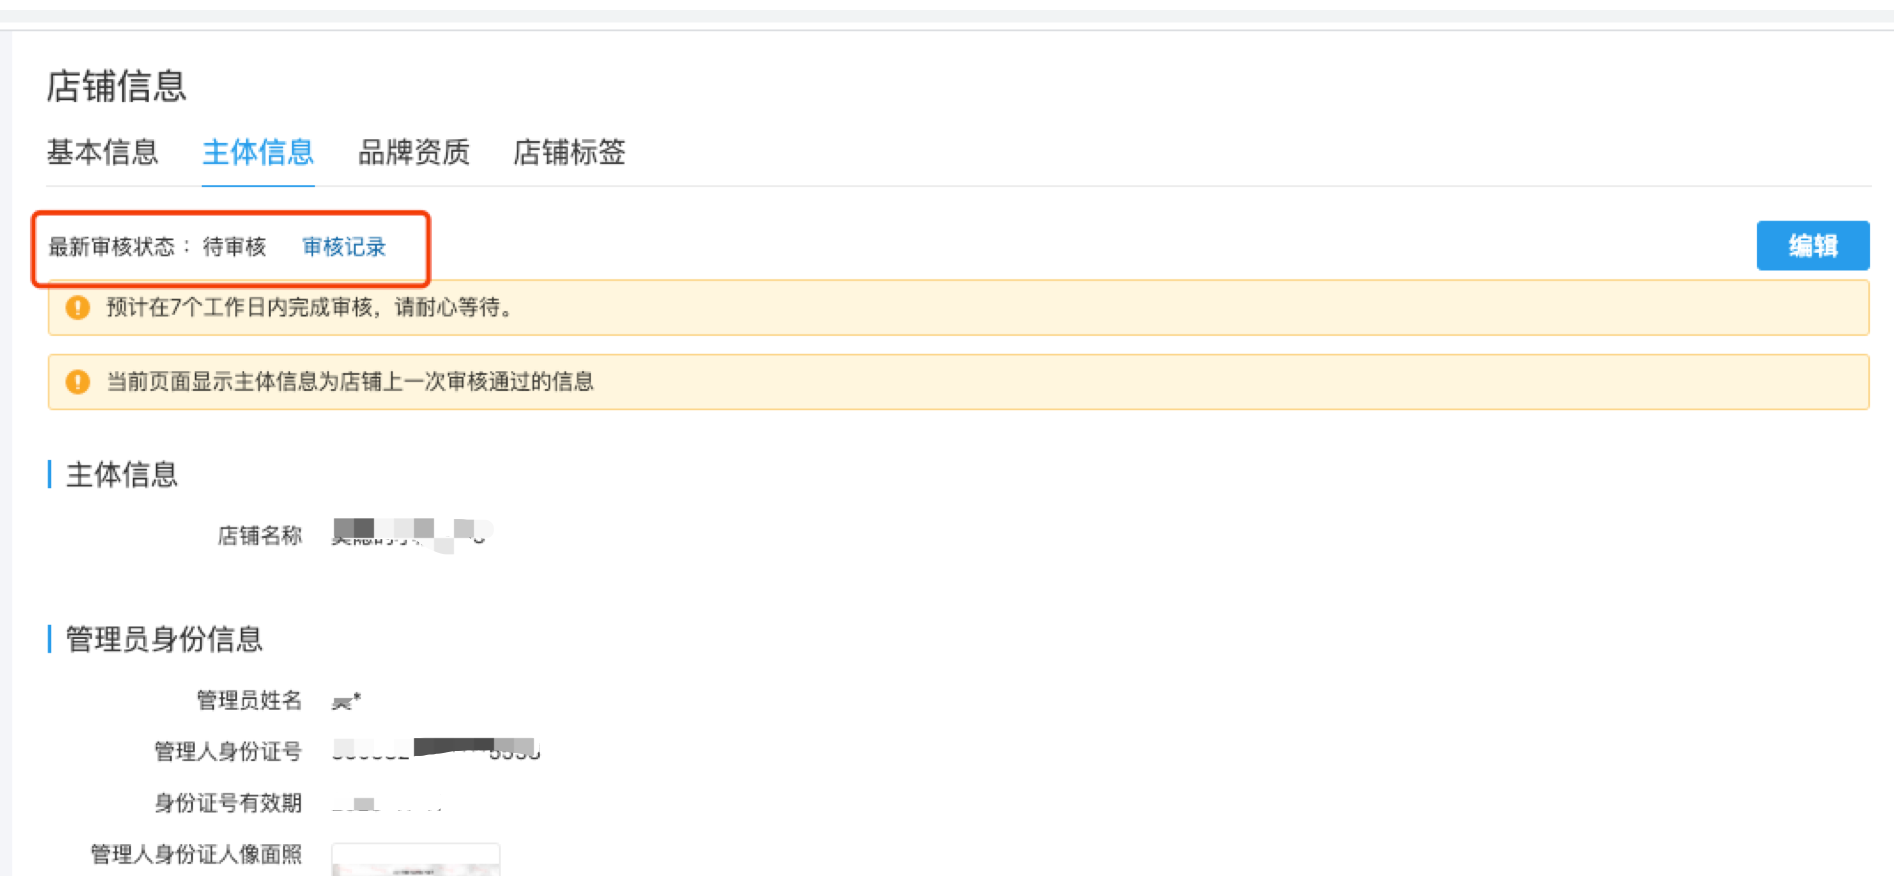Click the 7个工作日 notice warning icon

(78, 307)
